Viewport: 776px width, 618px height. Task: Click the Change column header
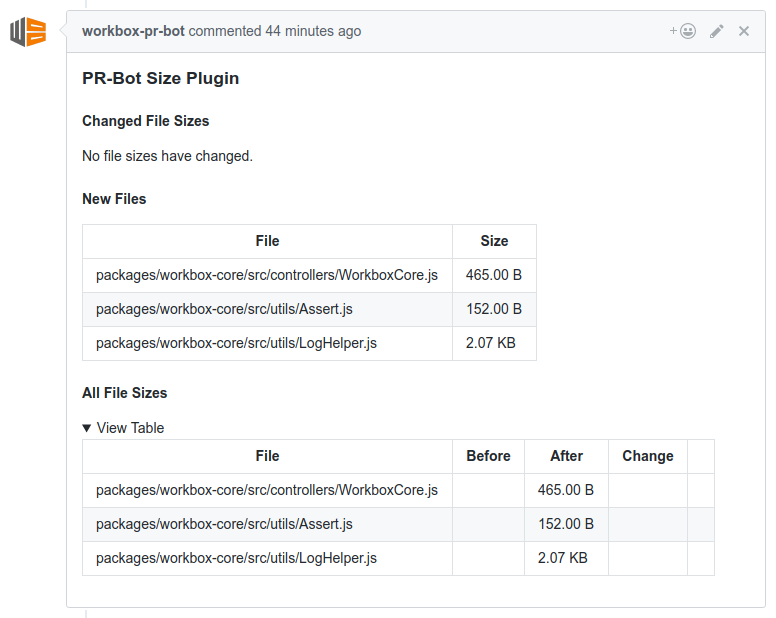(647, 456)
